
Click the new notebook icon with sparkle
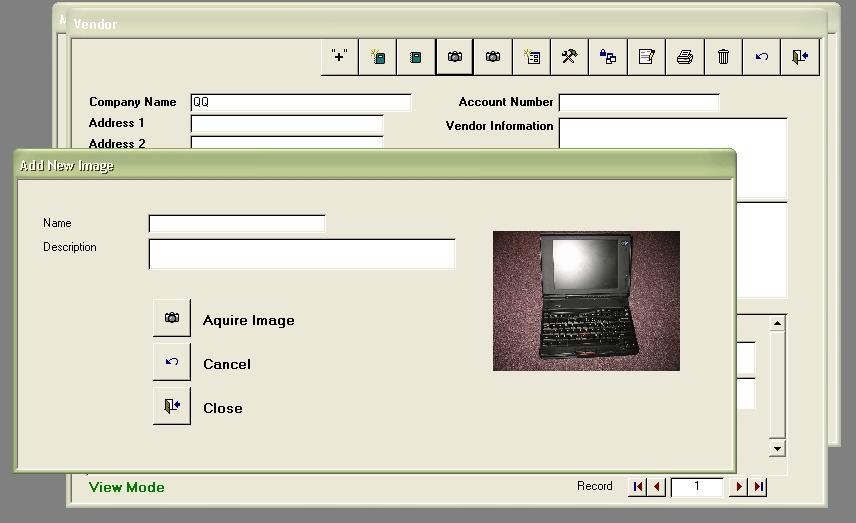point(378,57)
